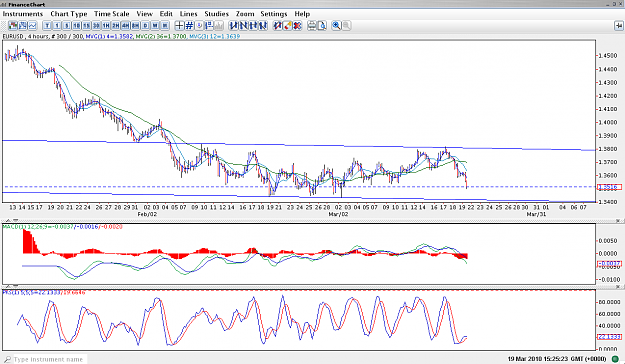Select the falling trend line tool
Image resolution: width=625 pixels, height=364 pixels.
click(243, 26)
